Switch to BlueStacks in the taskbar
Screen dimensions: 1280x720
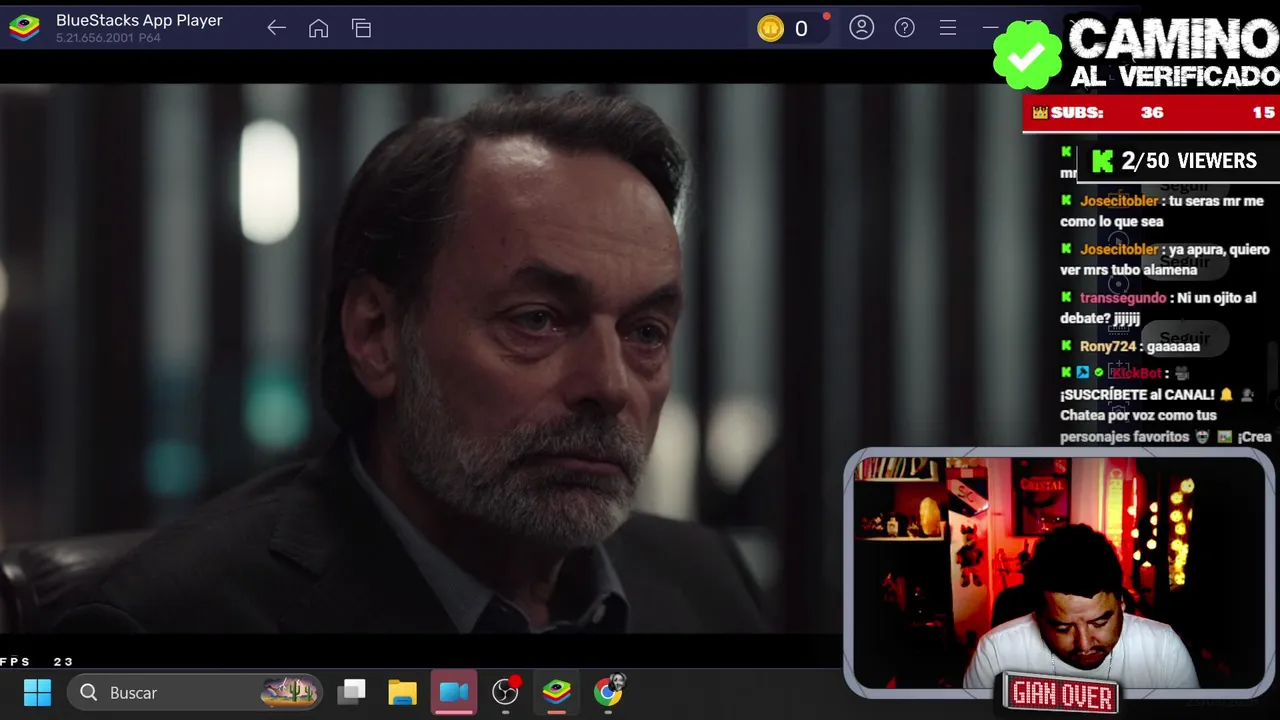point(557,692)
